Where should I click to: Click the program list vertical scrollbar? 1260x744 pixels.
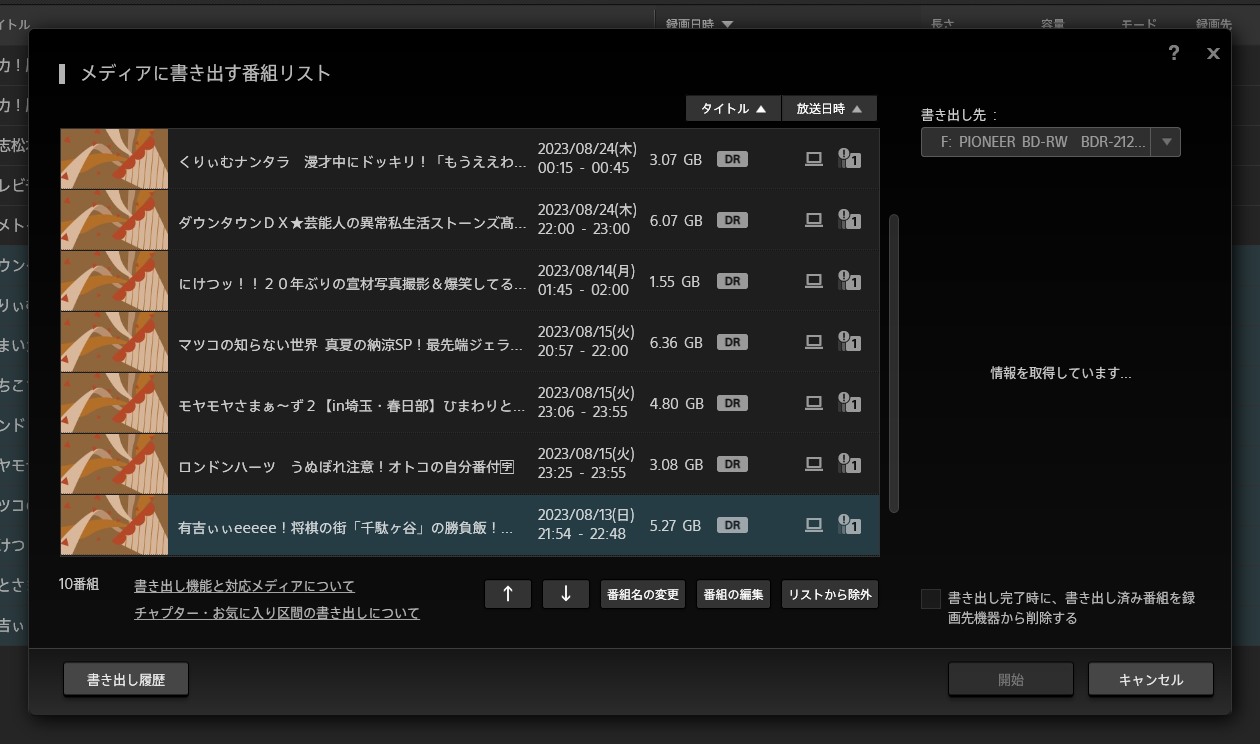894,362
